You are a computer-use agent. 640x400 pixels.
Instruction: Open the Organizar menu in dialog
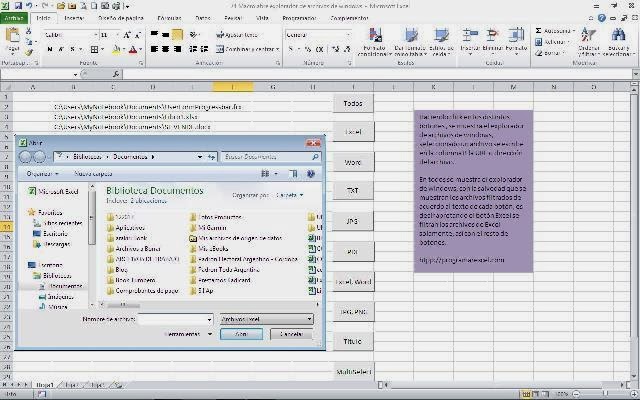[42, 173]
